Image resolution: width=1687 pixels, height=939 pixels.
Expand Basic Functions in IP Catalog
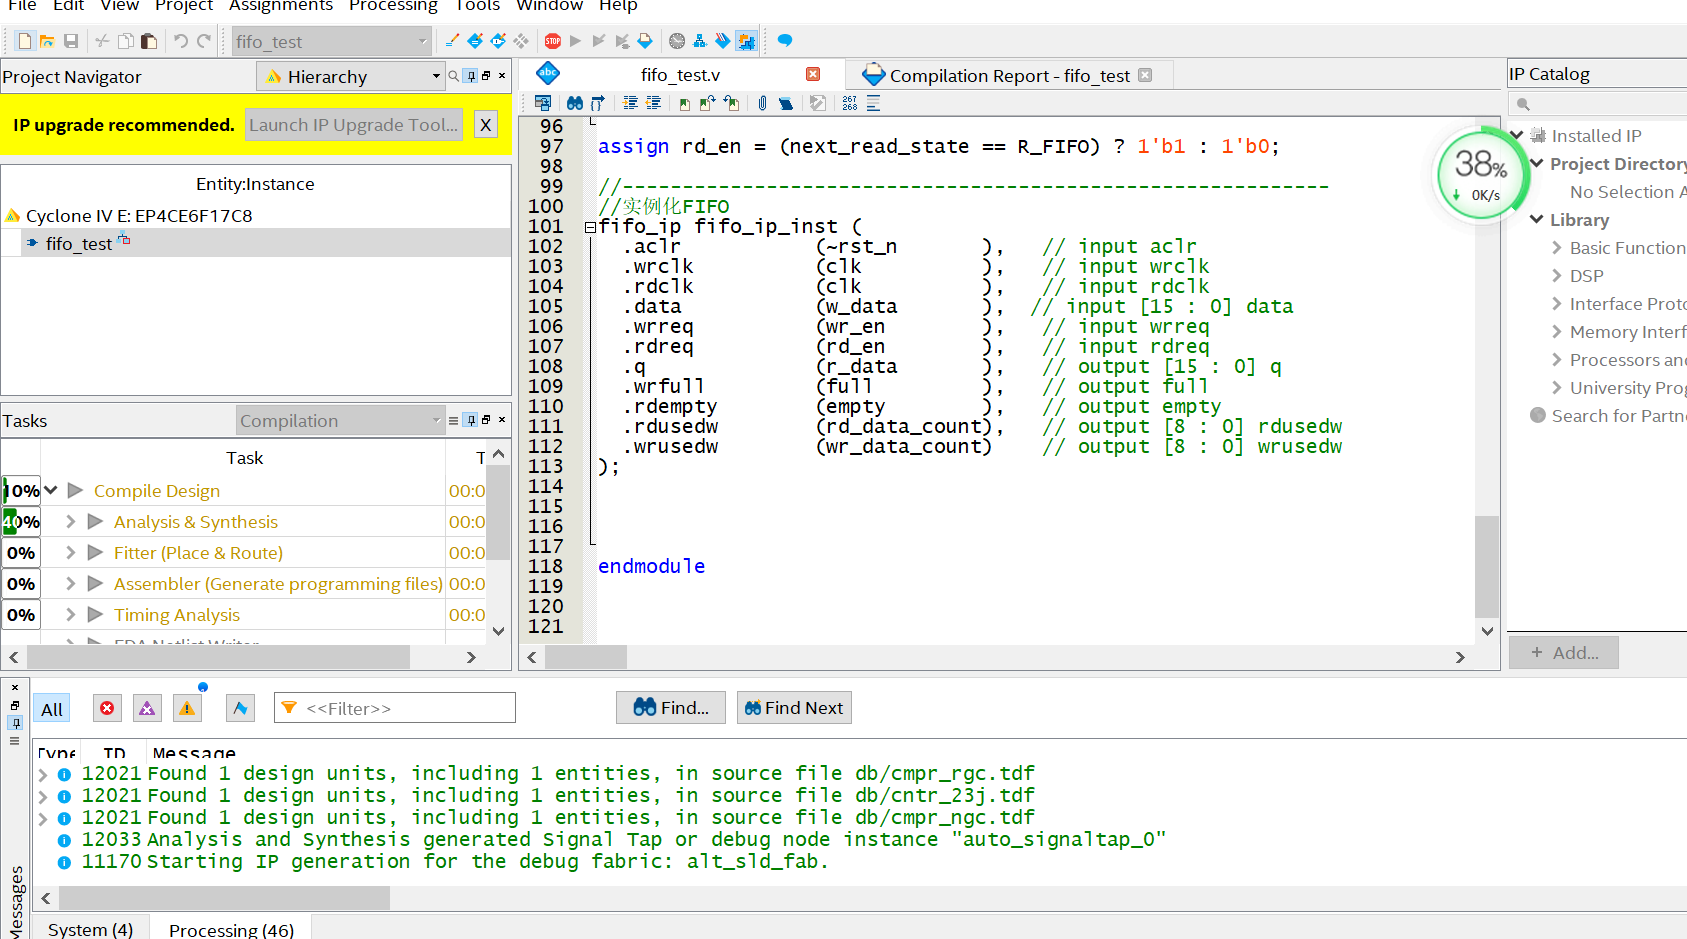[1557, 248]
